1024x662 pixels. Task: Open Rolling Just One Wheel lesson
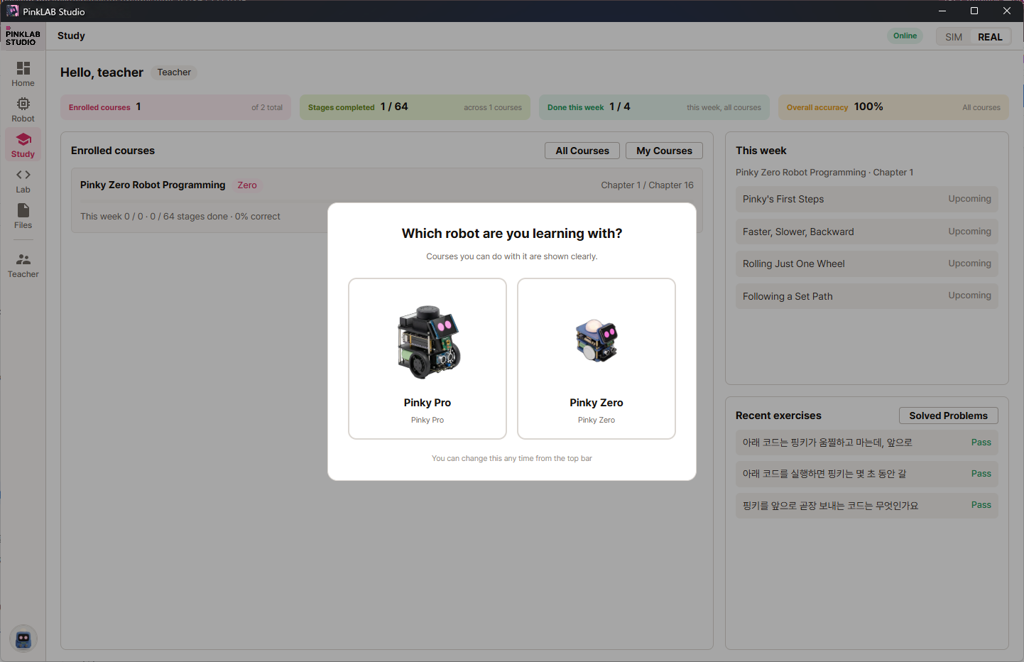(867, 264)
